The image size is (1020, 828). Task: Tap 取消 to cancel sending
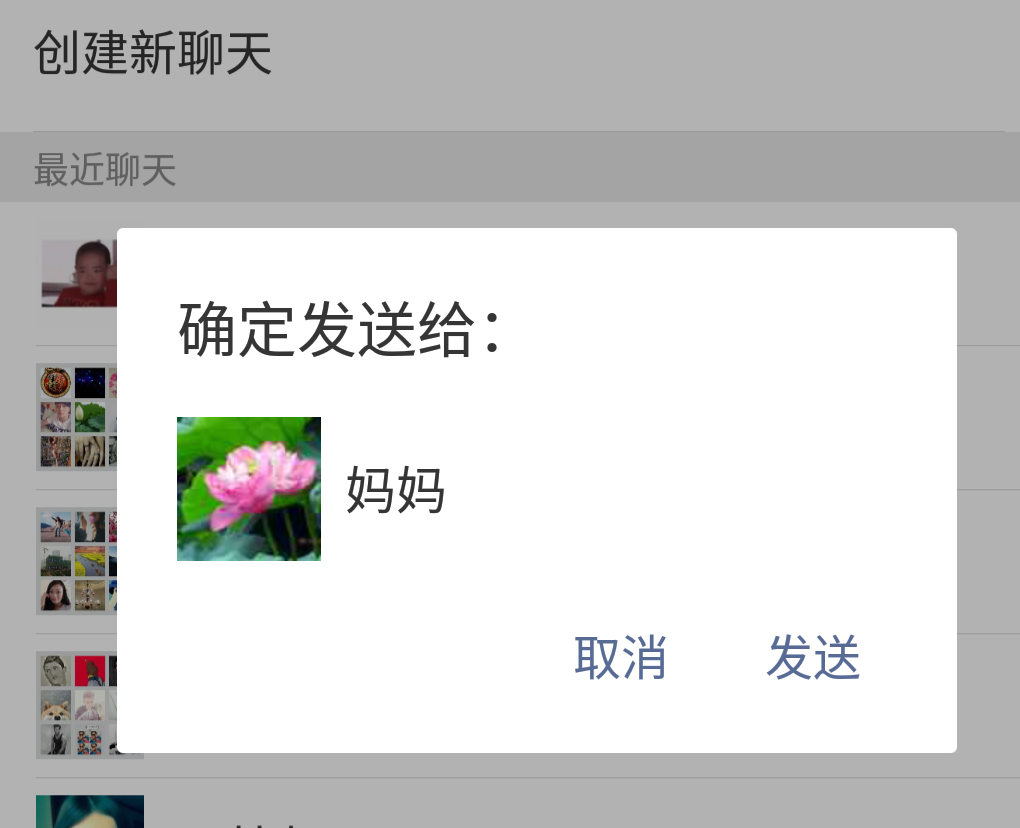click(x=620, y=658)
